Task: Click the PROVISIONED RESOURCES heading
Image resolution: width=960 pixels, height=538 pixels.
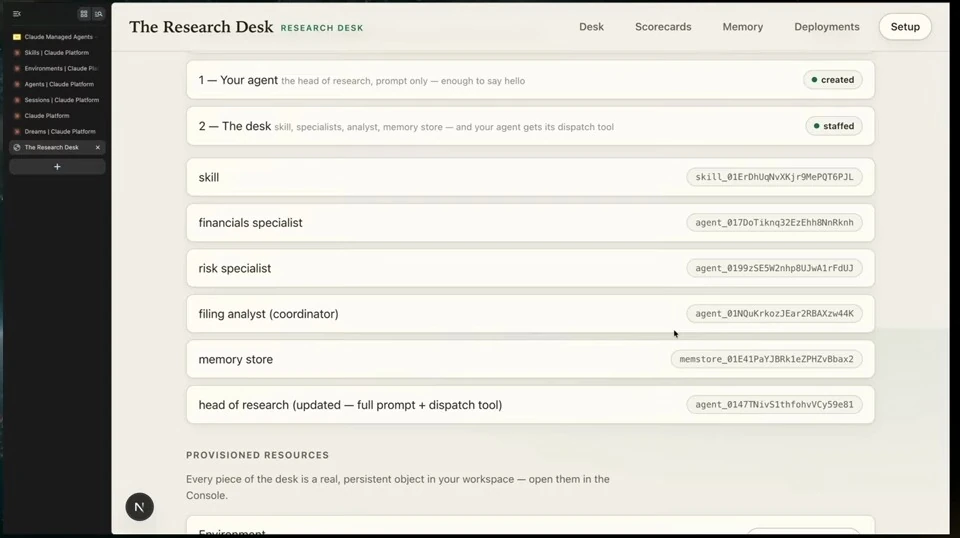Action: point(258,455)
